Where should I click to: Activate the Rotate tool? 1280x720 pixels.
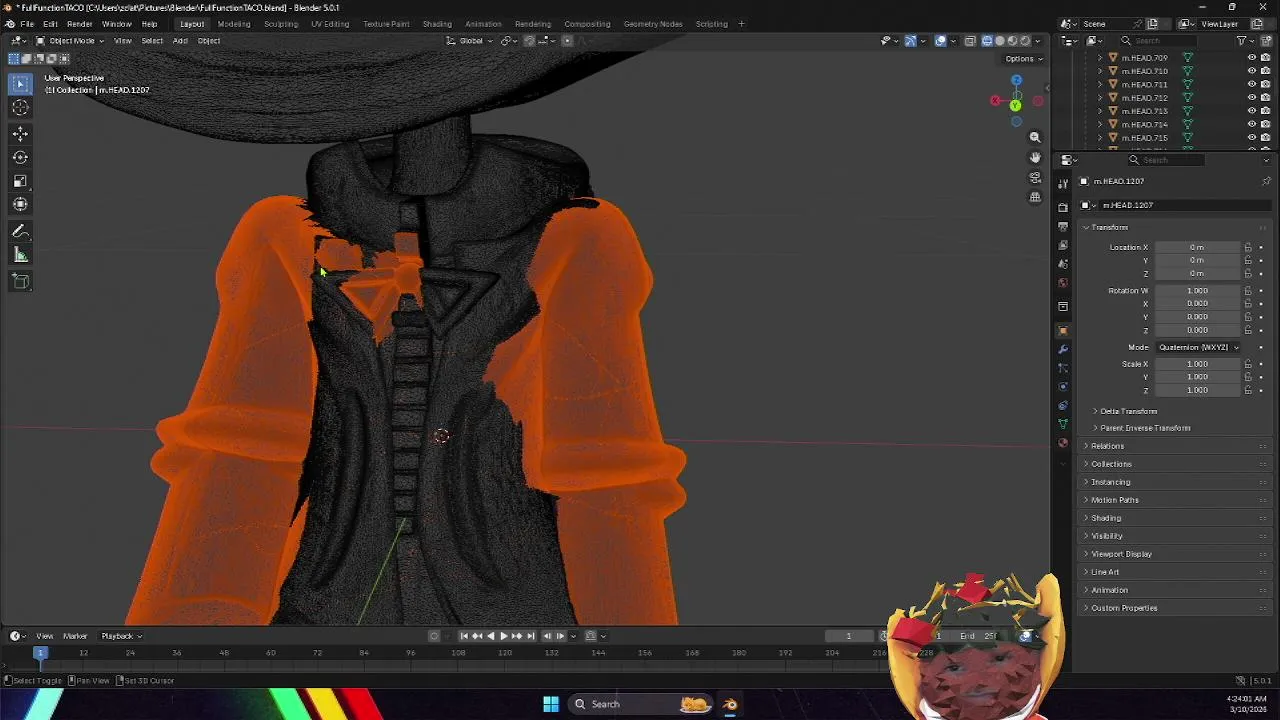click(20, 157)
